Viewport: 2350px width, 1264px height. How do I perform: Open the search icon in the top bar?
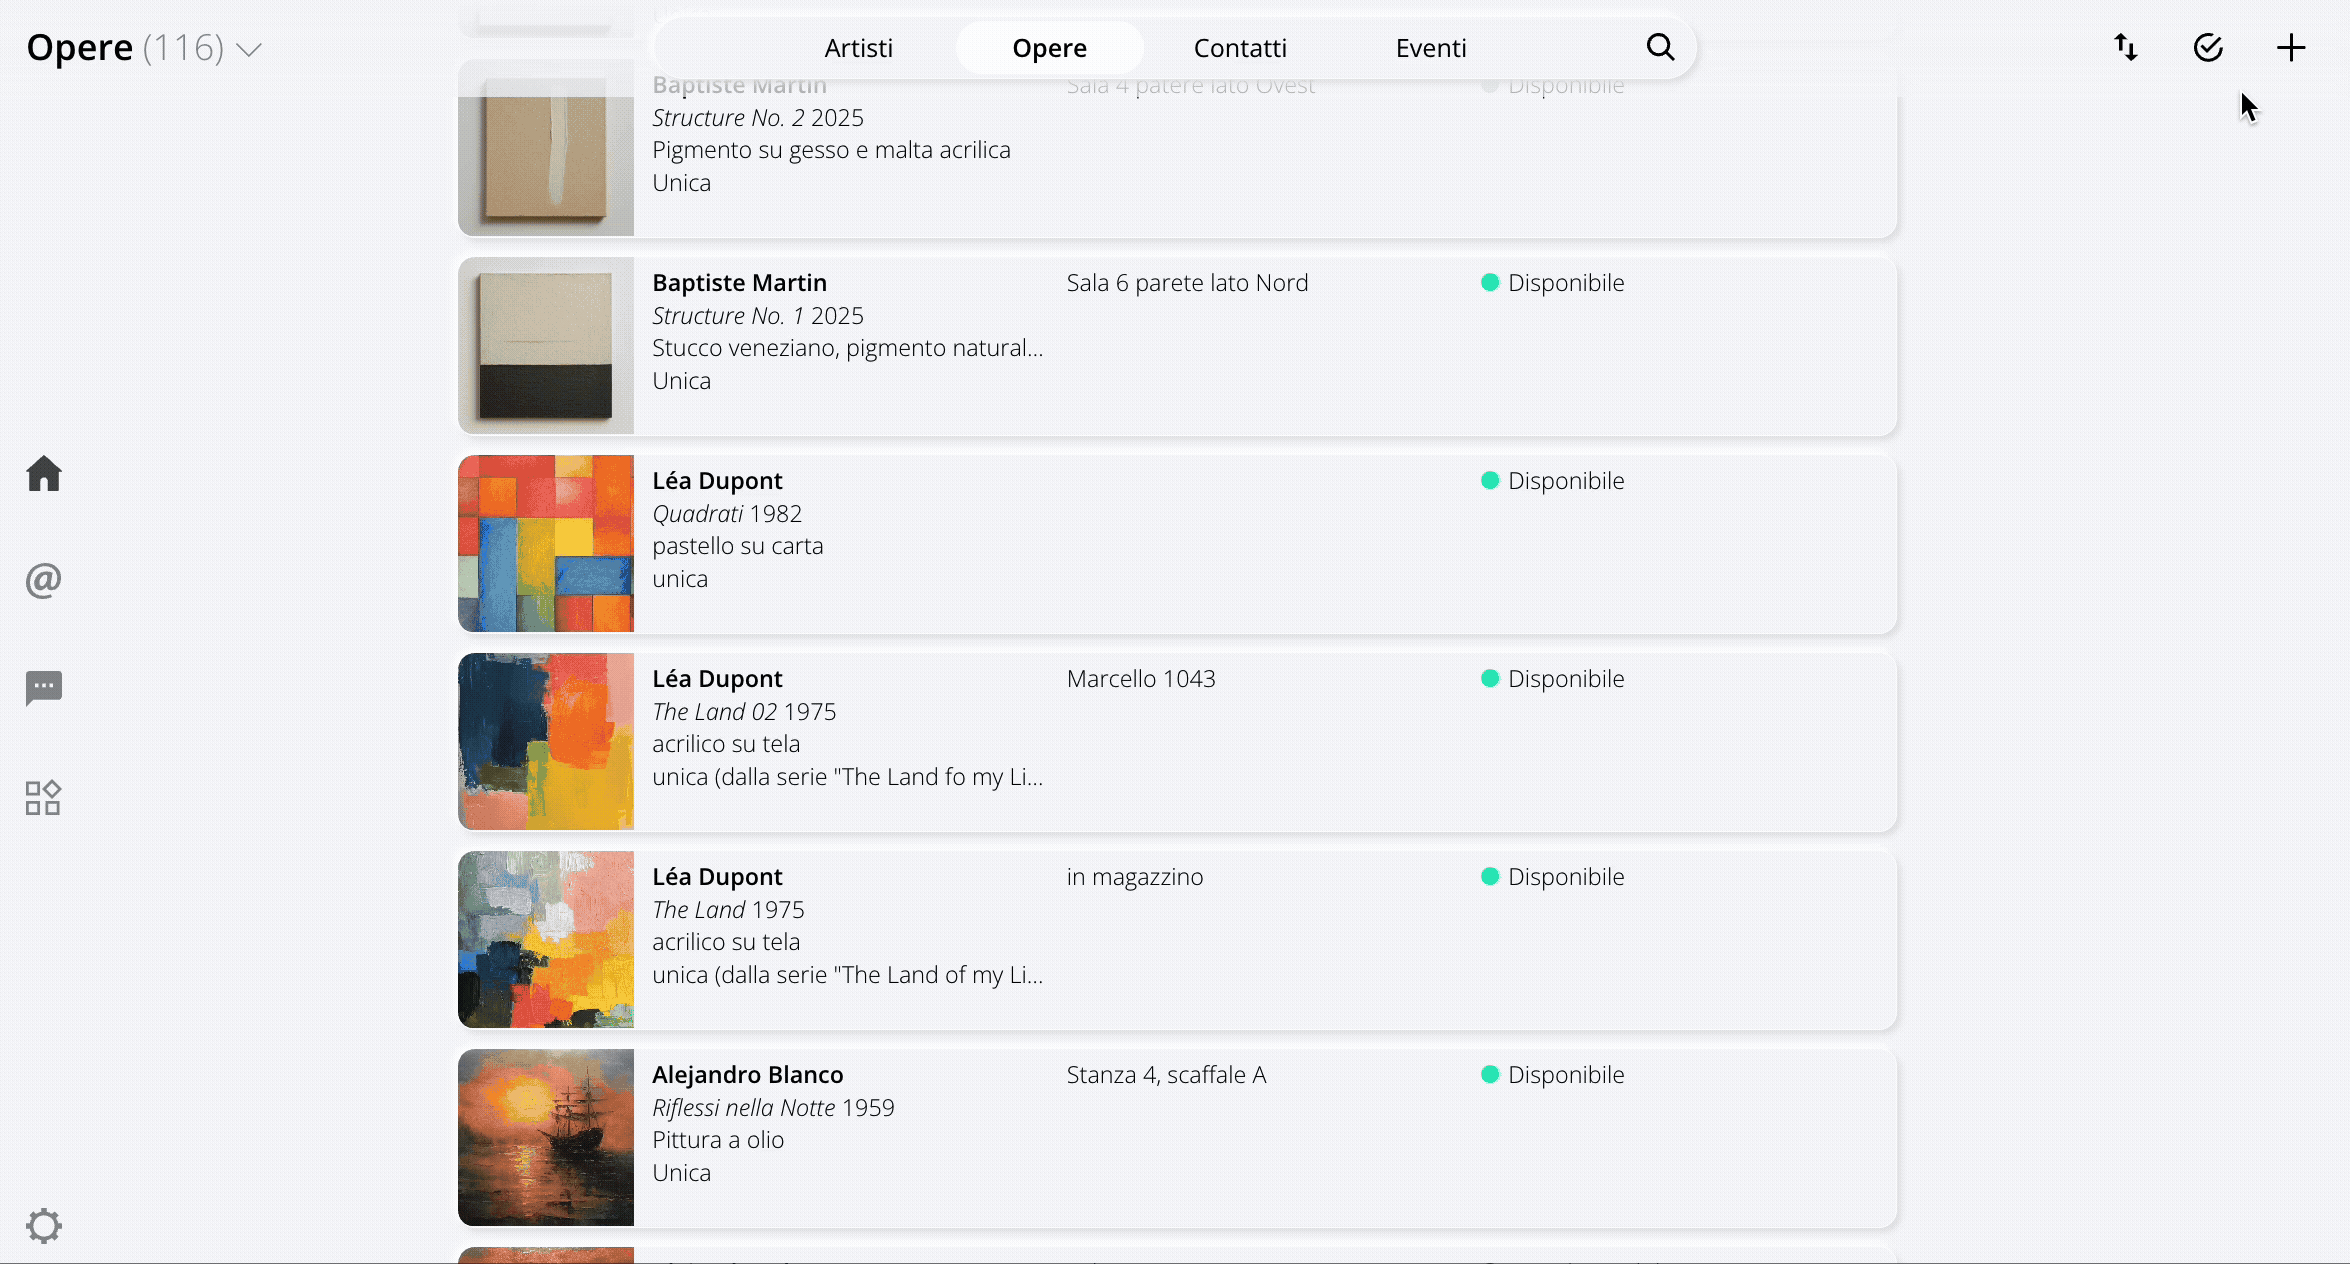(1660, 47)
